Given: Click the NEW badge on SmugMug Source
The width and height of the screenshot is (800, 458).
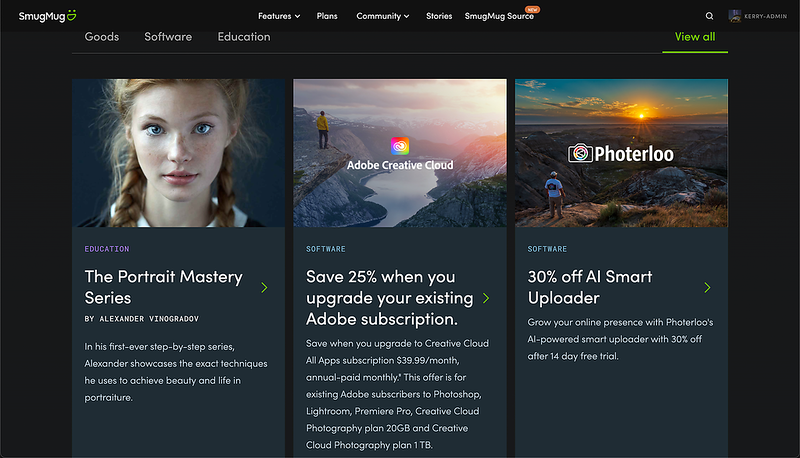Looking at the screenshot, I should click(x=532, y=9).
